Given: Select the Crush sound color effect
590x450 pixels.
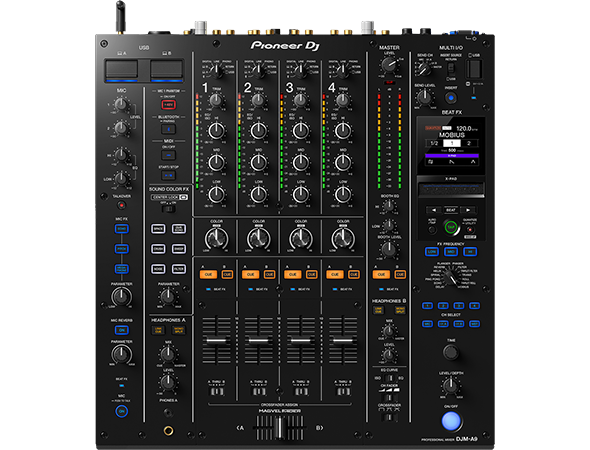Looking at the screenshot, I should pos(158,249).
